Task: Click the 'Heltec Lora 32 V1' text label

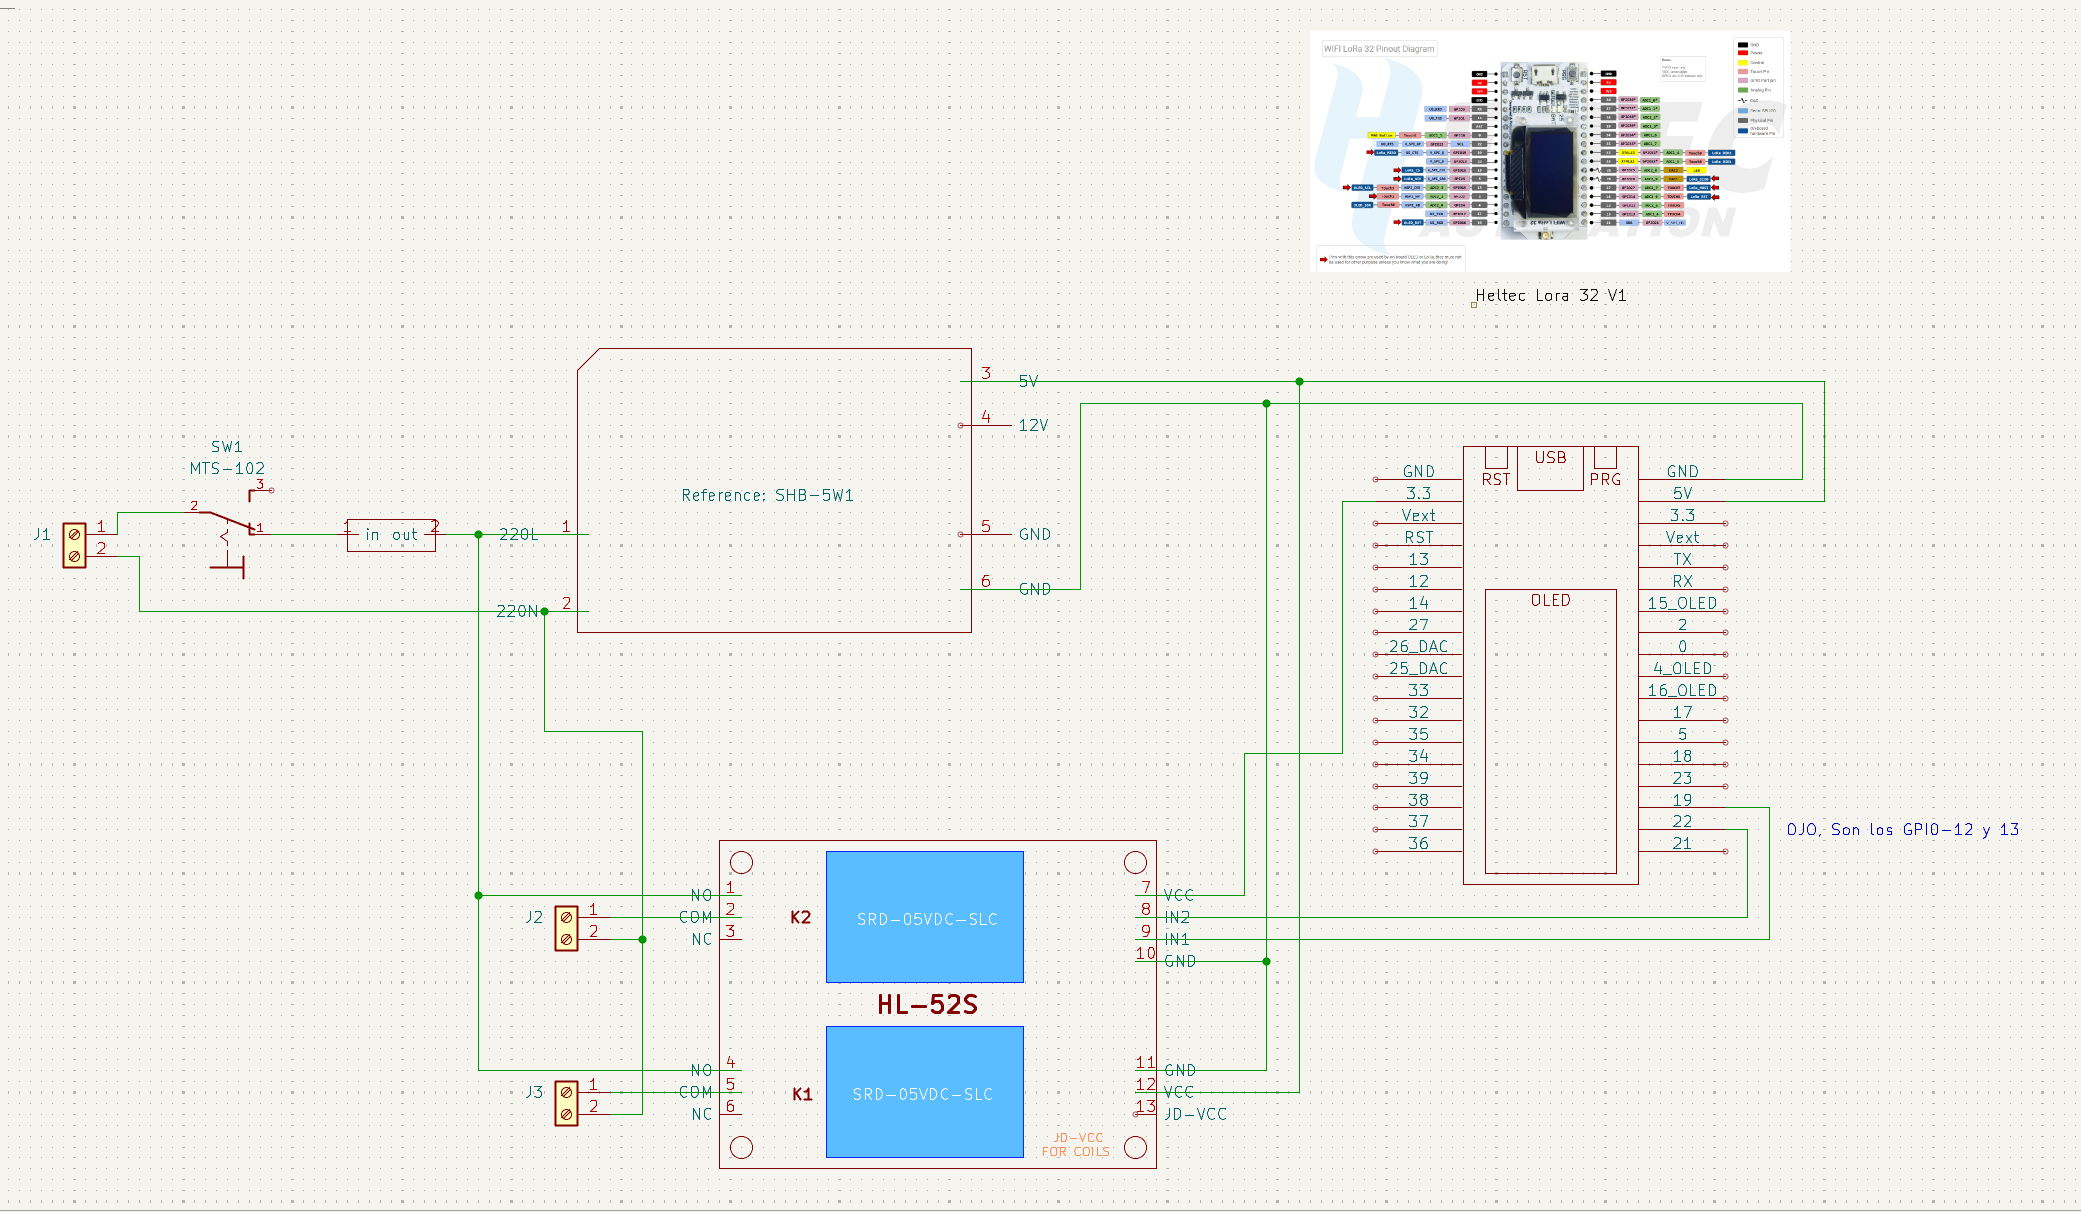Action: pos(1551,295)
